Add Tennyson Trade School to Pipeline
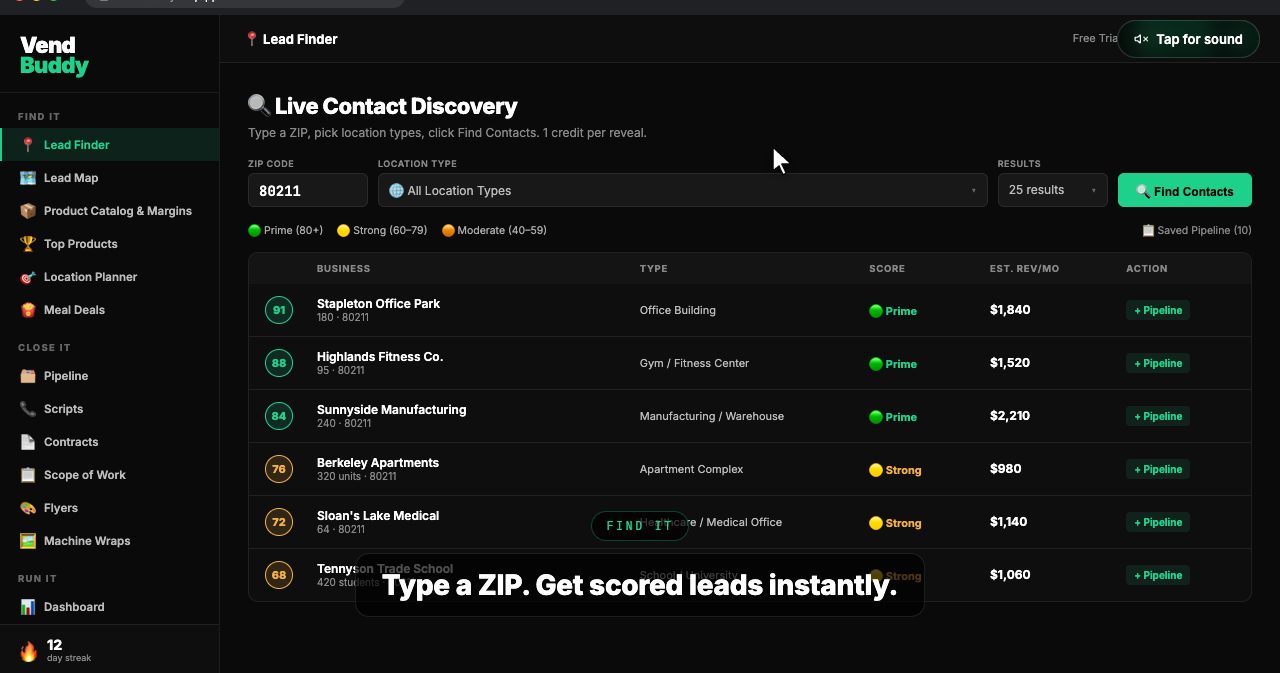 pos(1158,575)
